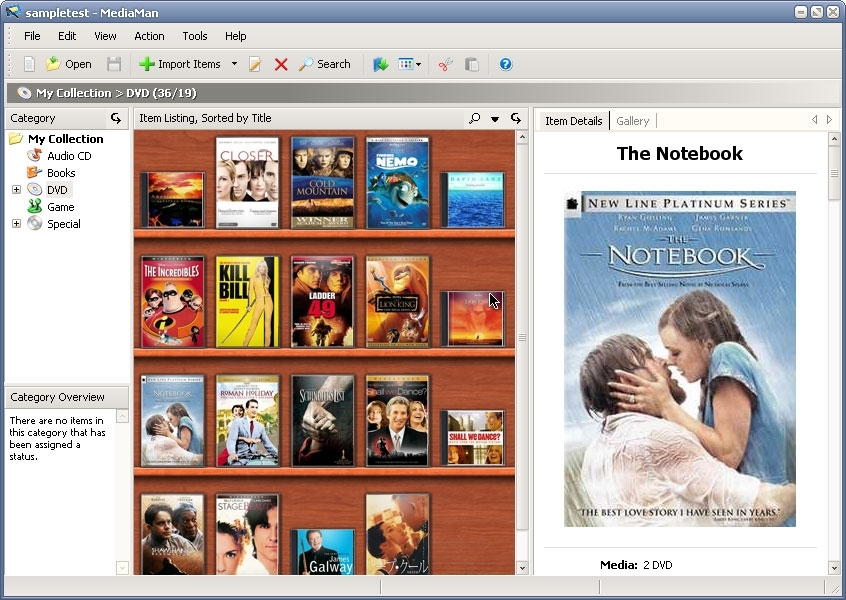Click the refresh icon in Category header
This screenshot has height=600, width=846.
pyautogui.click(x=116, y=118)
